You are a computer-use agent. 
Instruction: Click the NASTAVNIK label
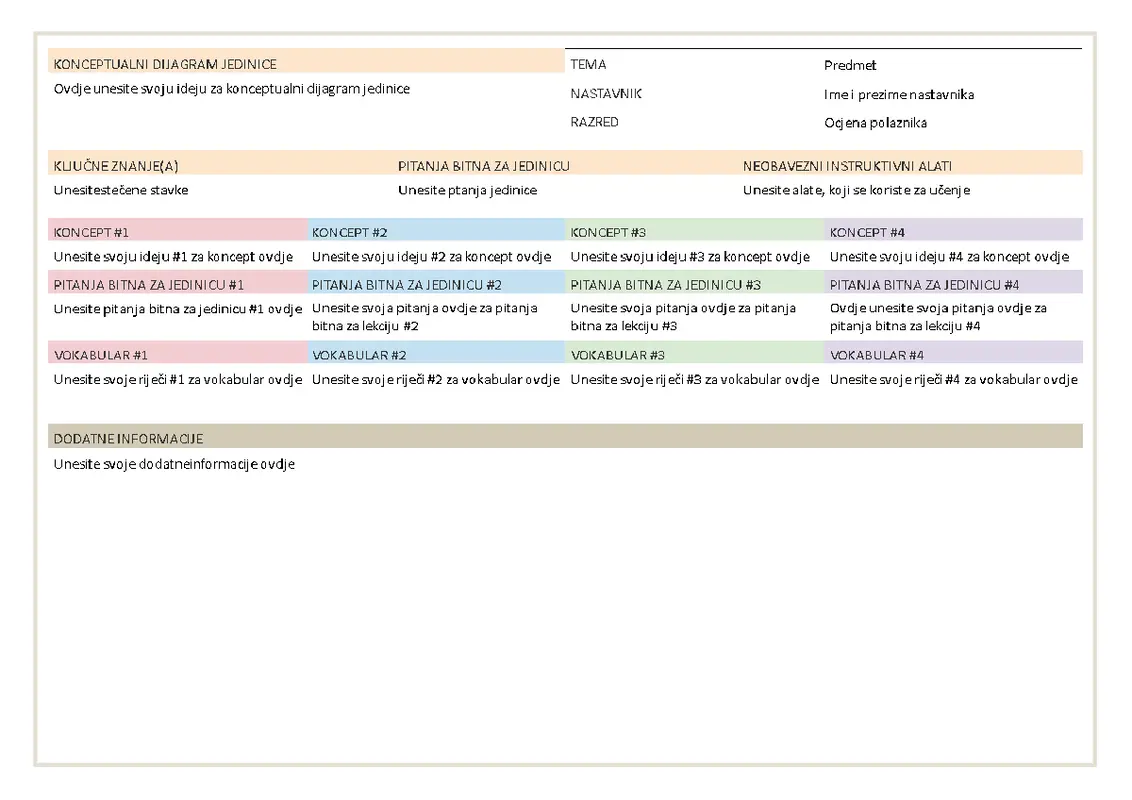tap(606, 94)
